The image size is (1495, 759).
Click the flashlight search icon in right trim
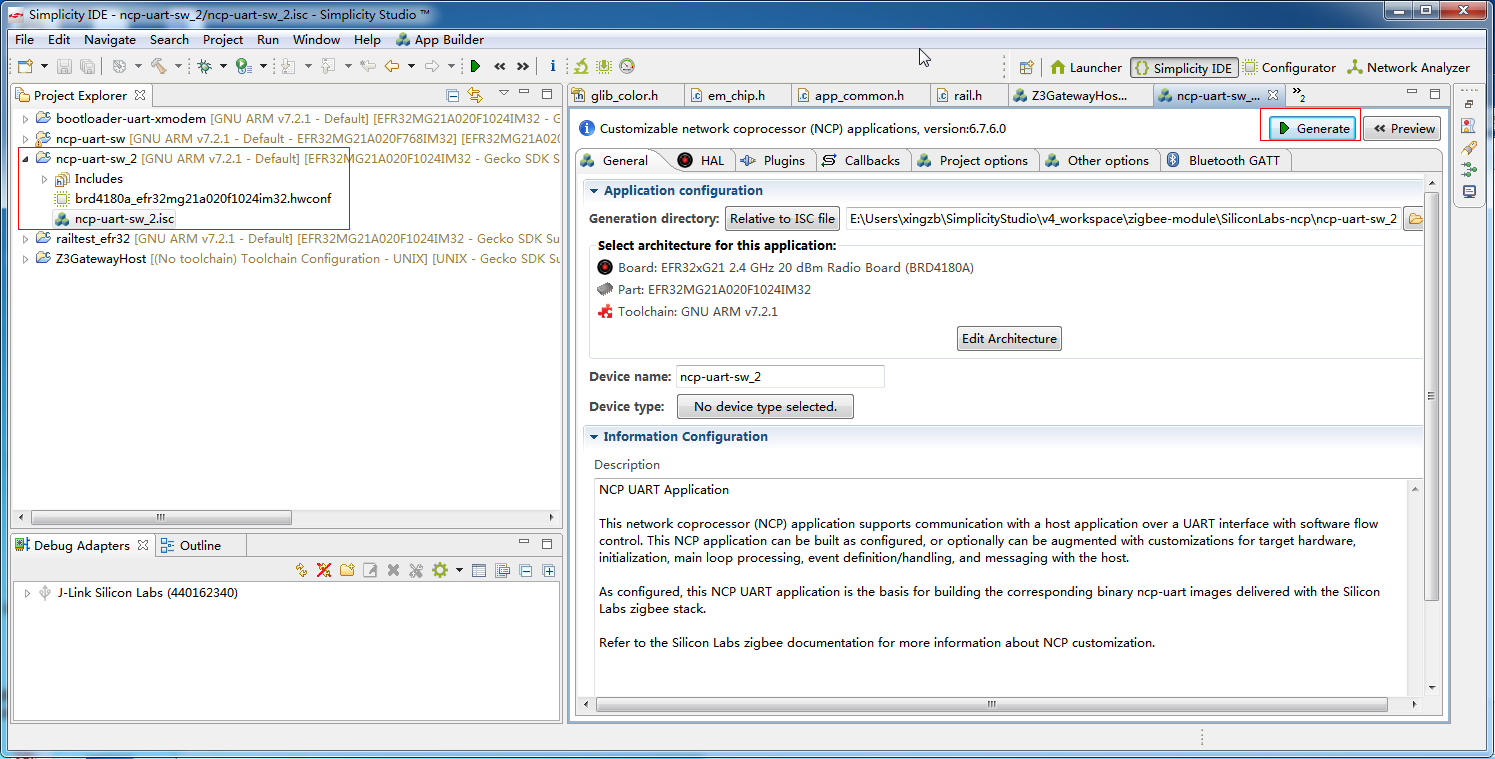(1469, 147)
